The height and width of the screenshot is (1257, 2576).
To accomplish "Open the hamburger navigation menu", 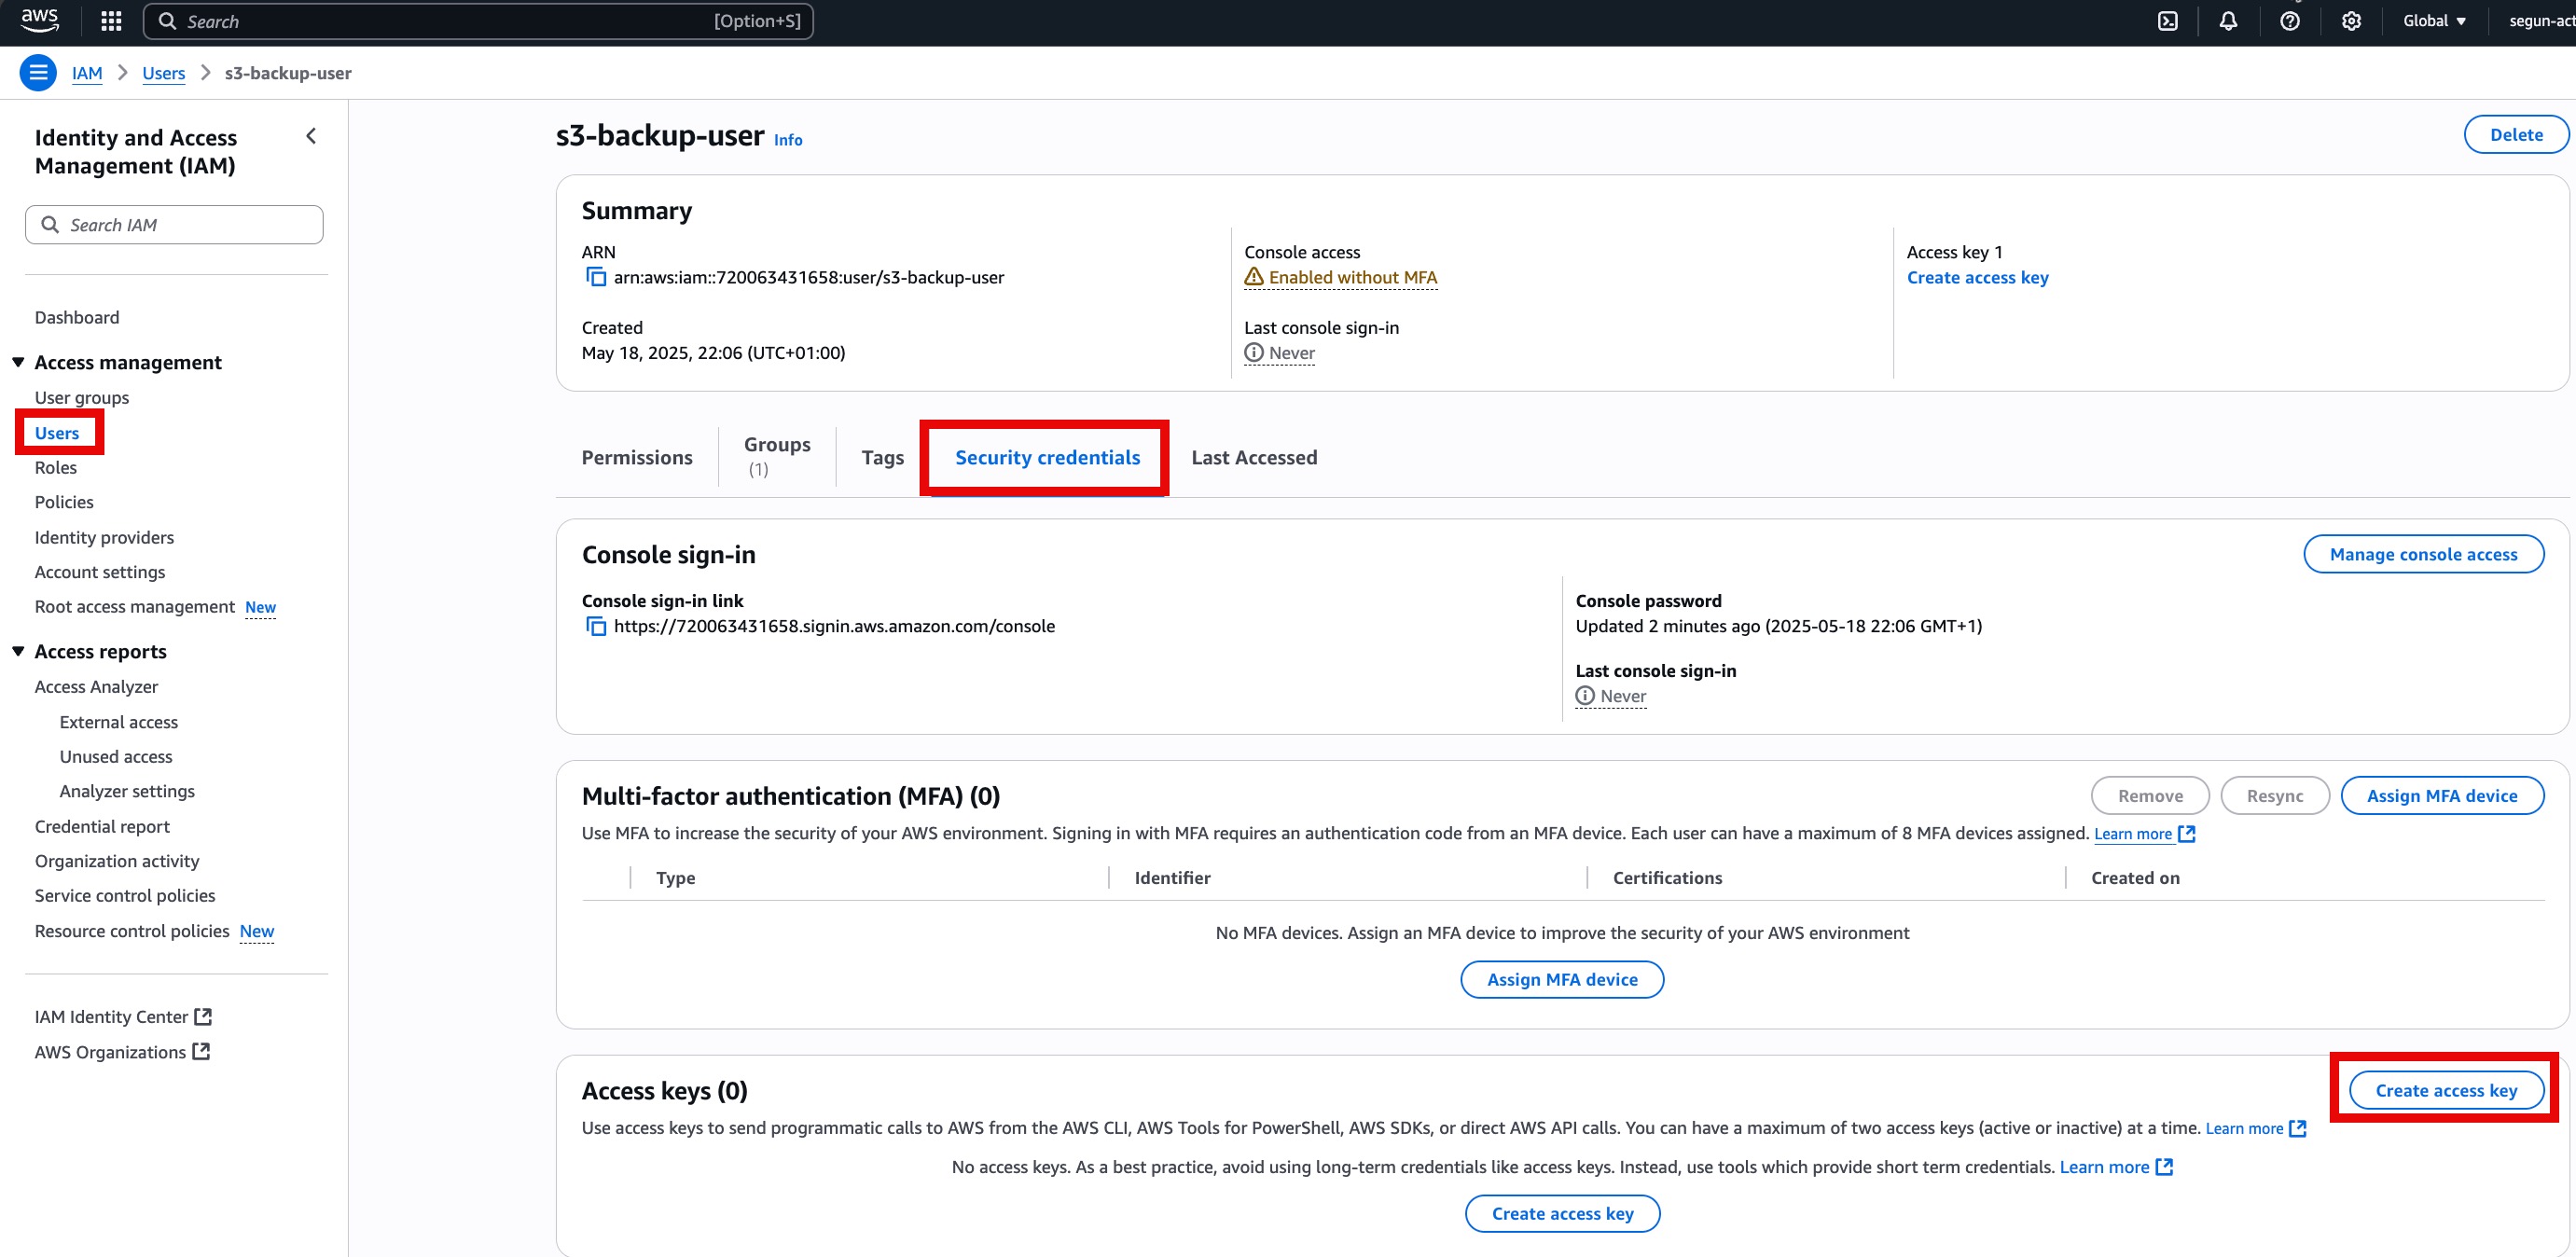I will [38, 72].
